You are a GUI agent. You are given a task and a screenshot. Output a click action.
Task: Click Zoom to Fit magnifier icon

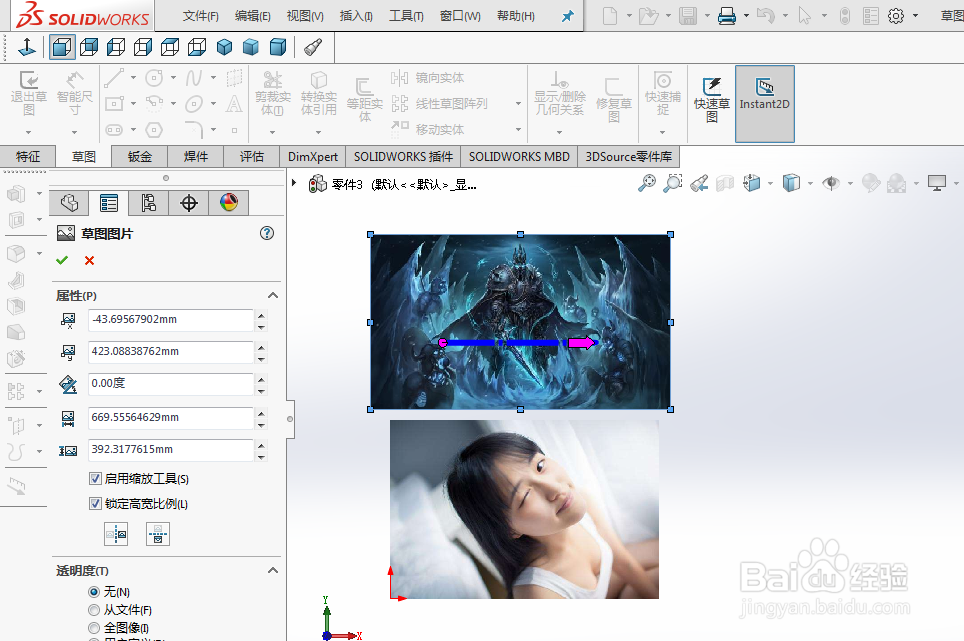[647, 183]
